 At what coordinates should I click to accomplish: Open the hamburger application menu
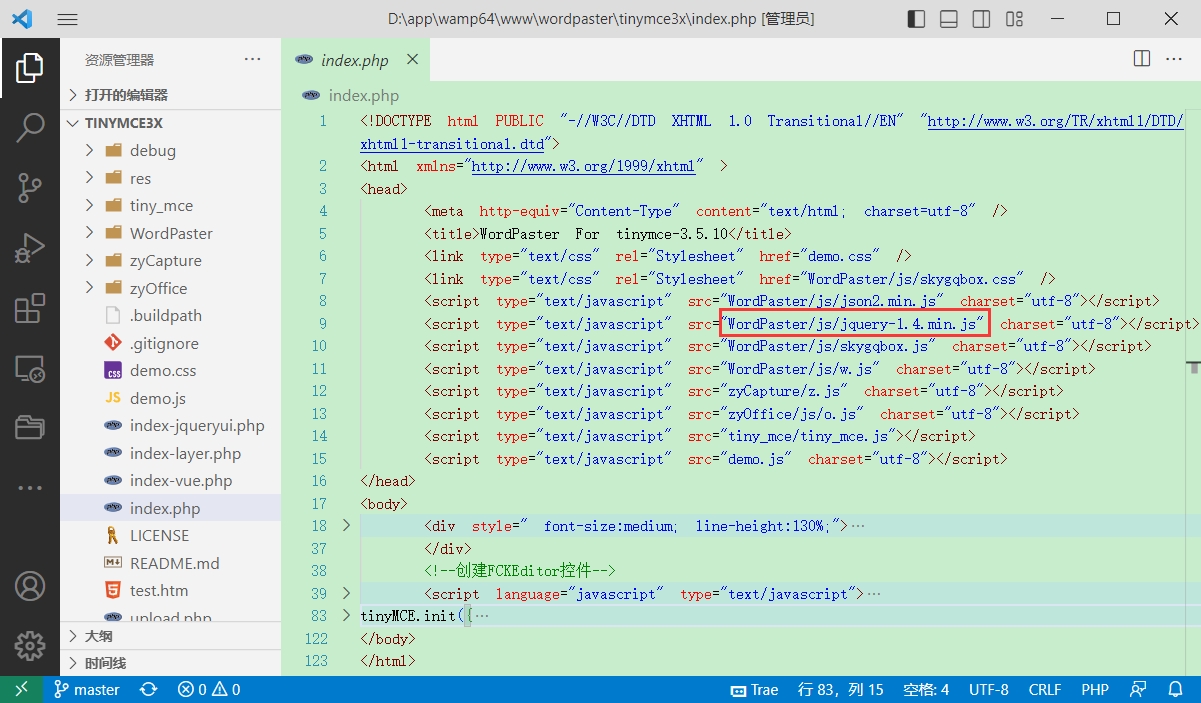click(67, 19)
